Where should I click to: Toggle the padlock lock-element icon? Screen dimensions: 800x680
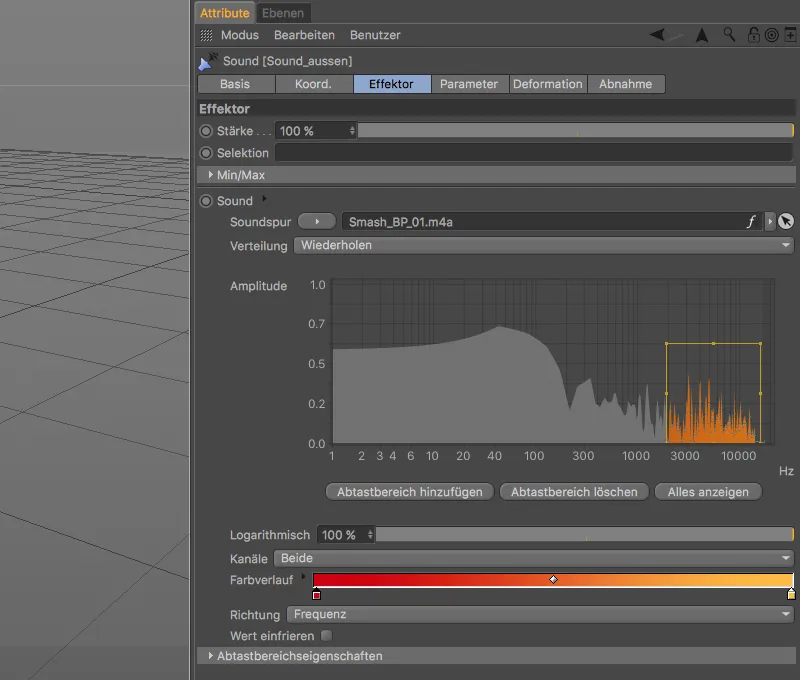click(753, 35)
